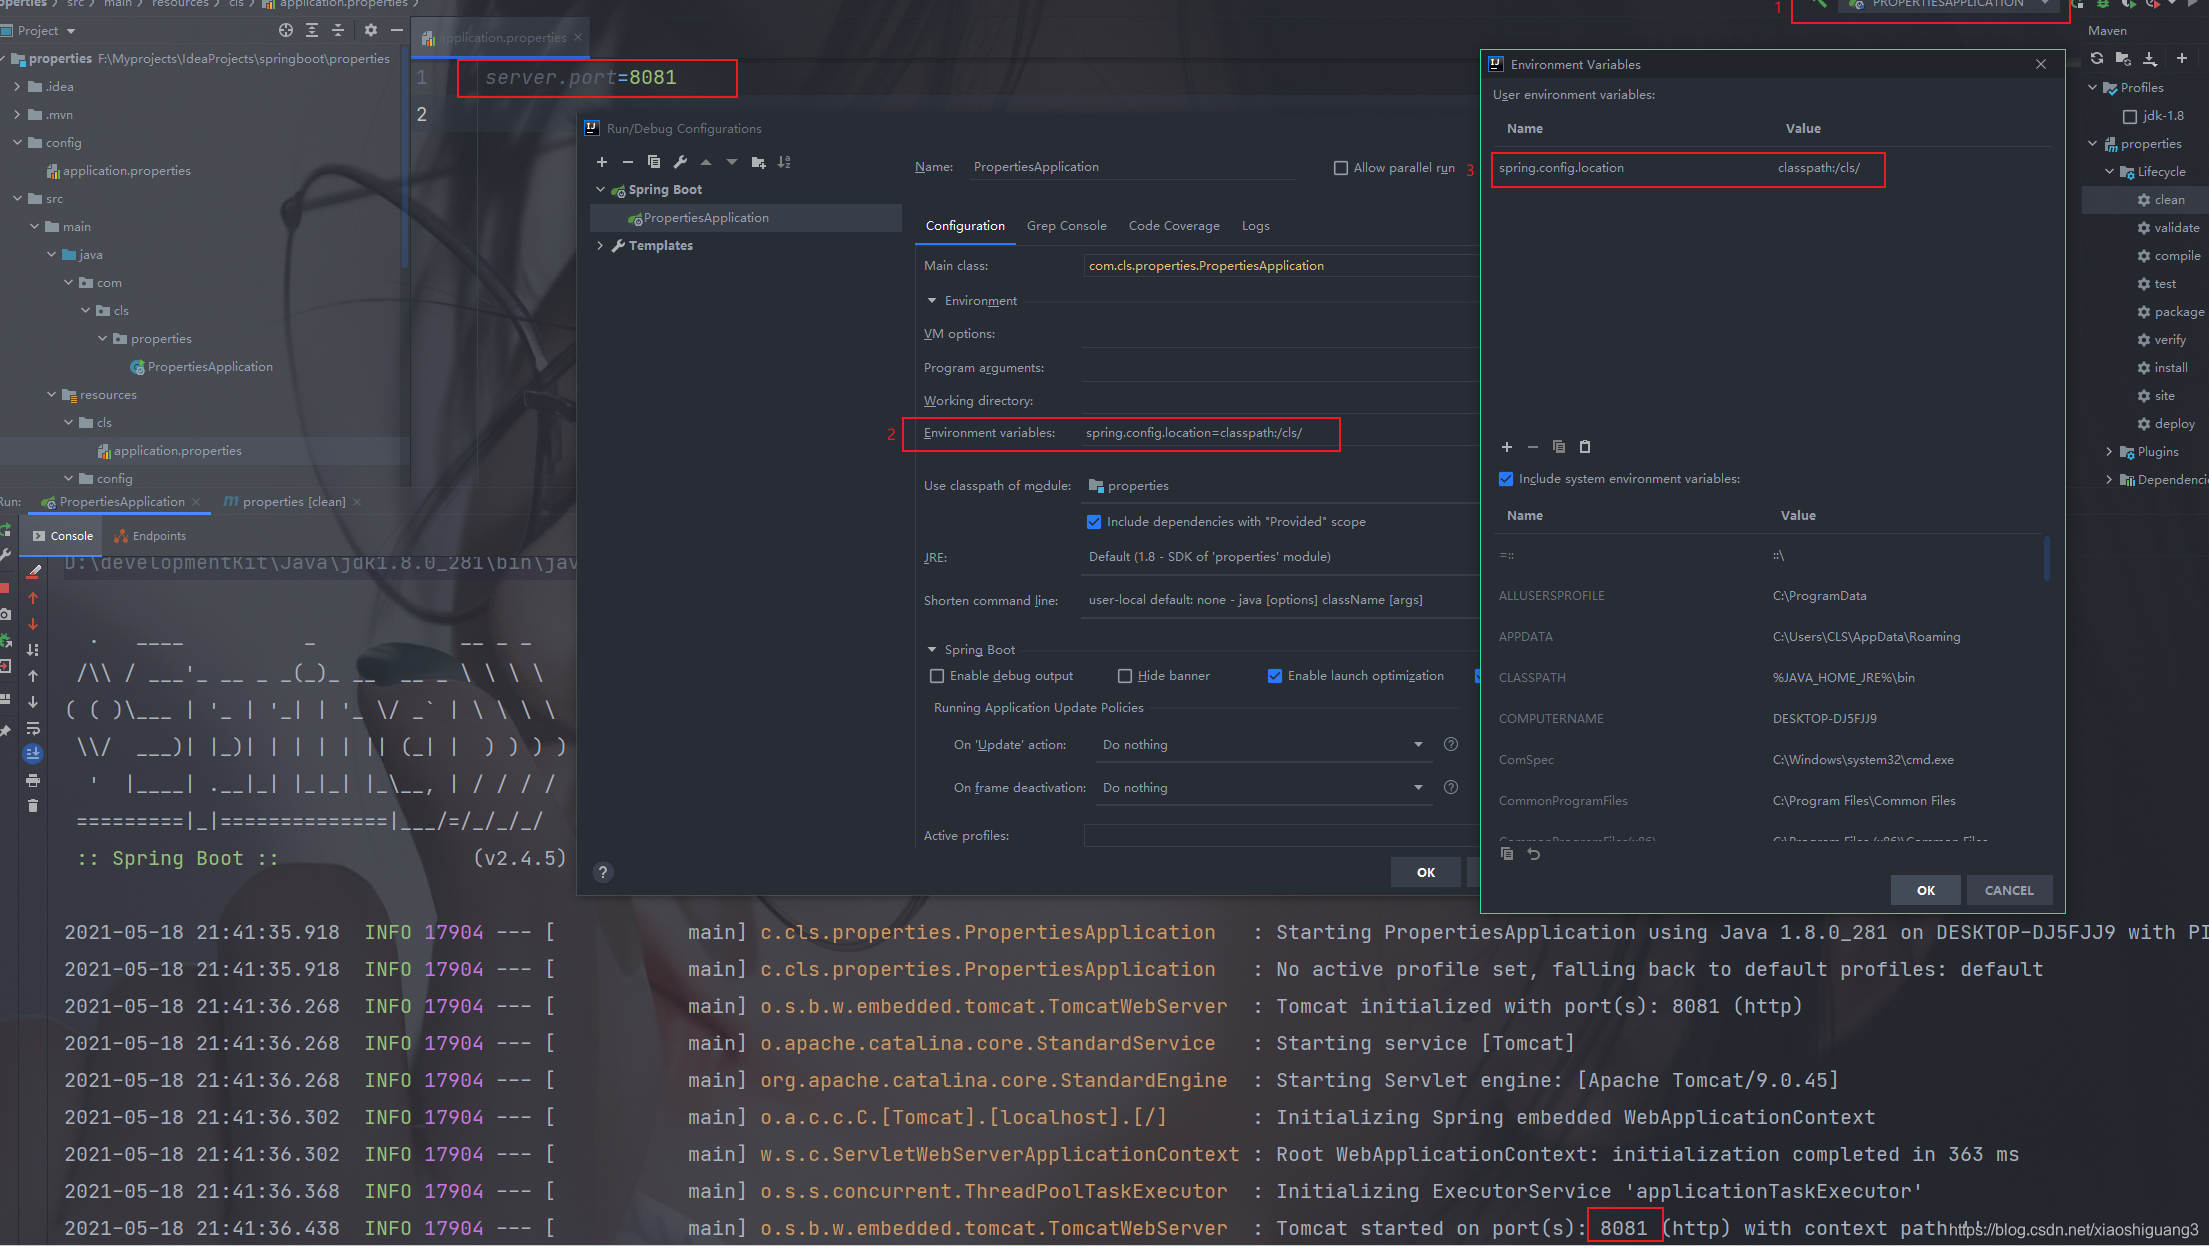
Task: Paste environment variables from clipboard
Action: pos(1585,447)
